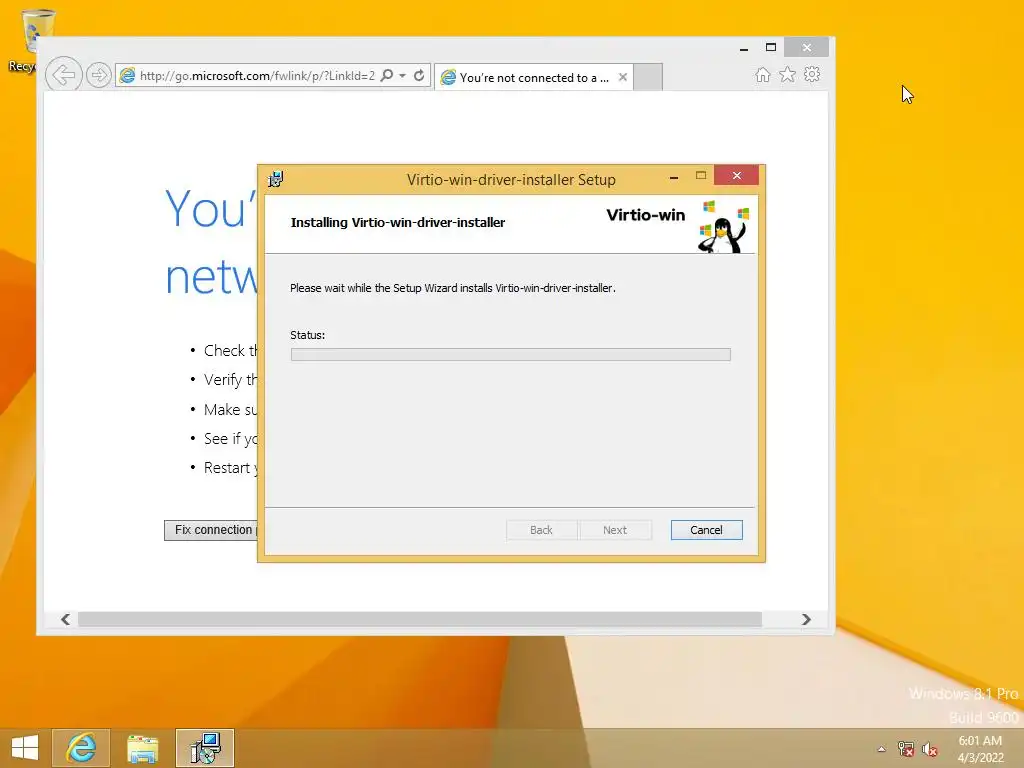The image size is (1024, 768).
Task: Click 'Installing Virtio-win-driver-installer' heading
Action: [398, 223]
